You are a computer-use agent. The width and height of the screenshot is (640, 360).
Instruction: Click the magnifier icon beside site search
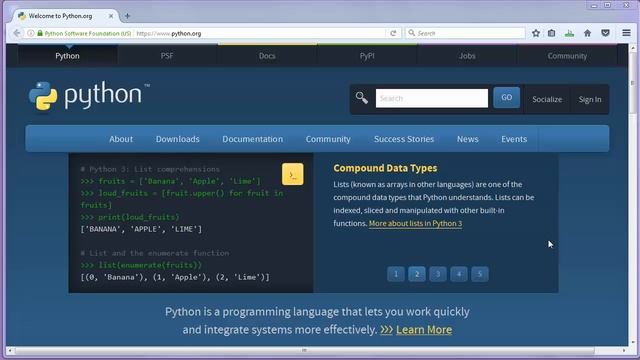coord(362,98)
